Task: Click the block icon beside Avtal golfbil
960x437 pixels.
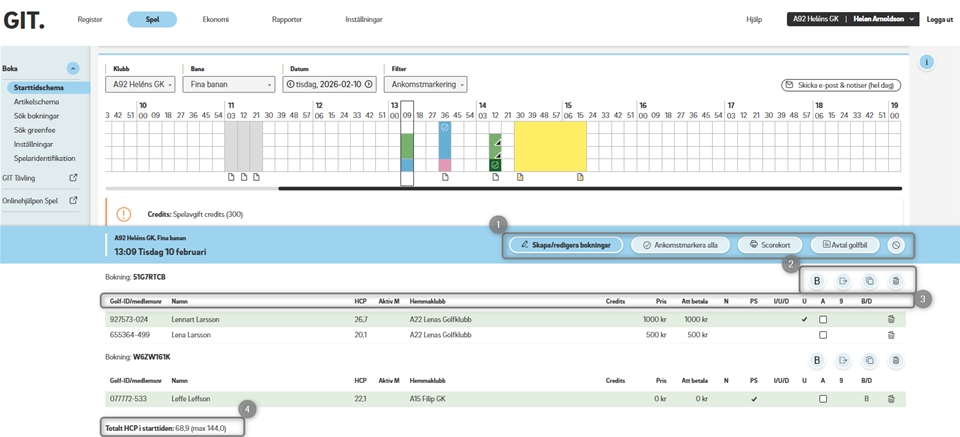Action: pos(896,245)
